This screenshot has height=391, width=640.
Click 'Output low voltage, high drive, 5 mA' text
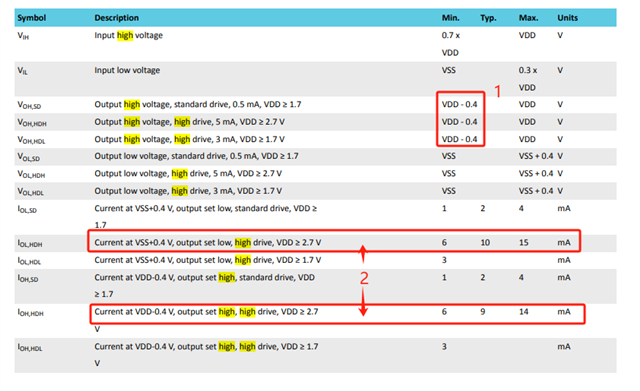tap(188, 173)
